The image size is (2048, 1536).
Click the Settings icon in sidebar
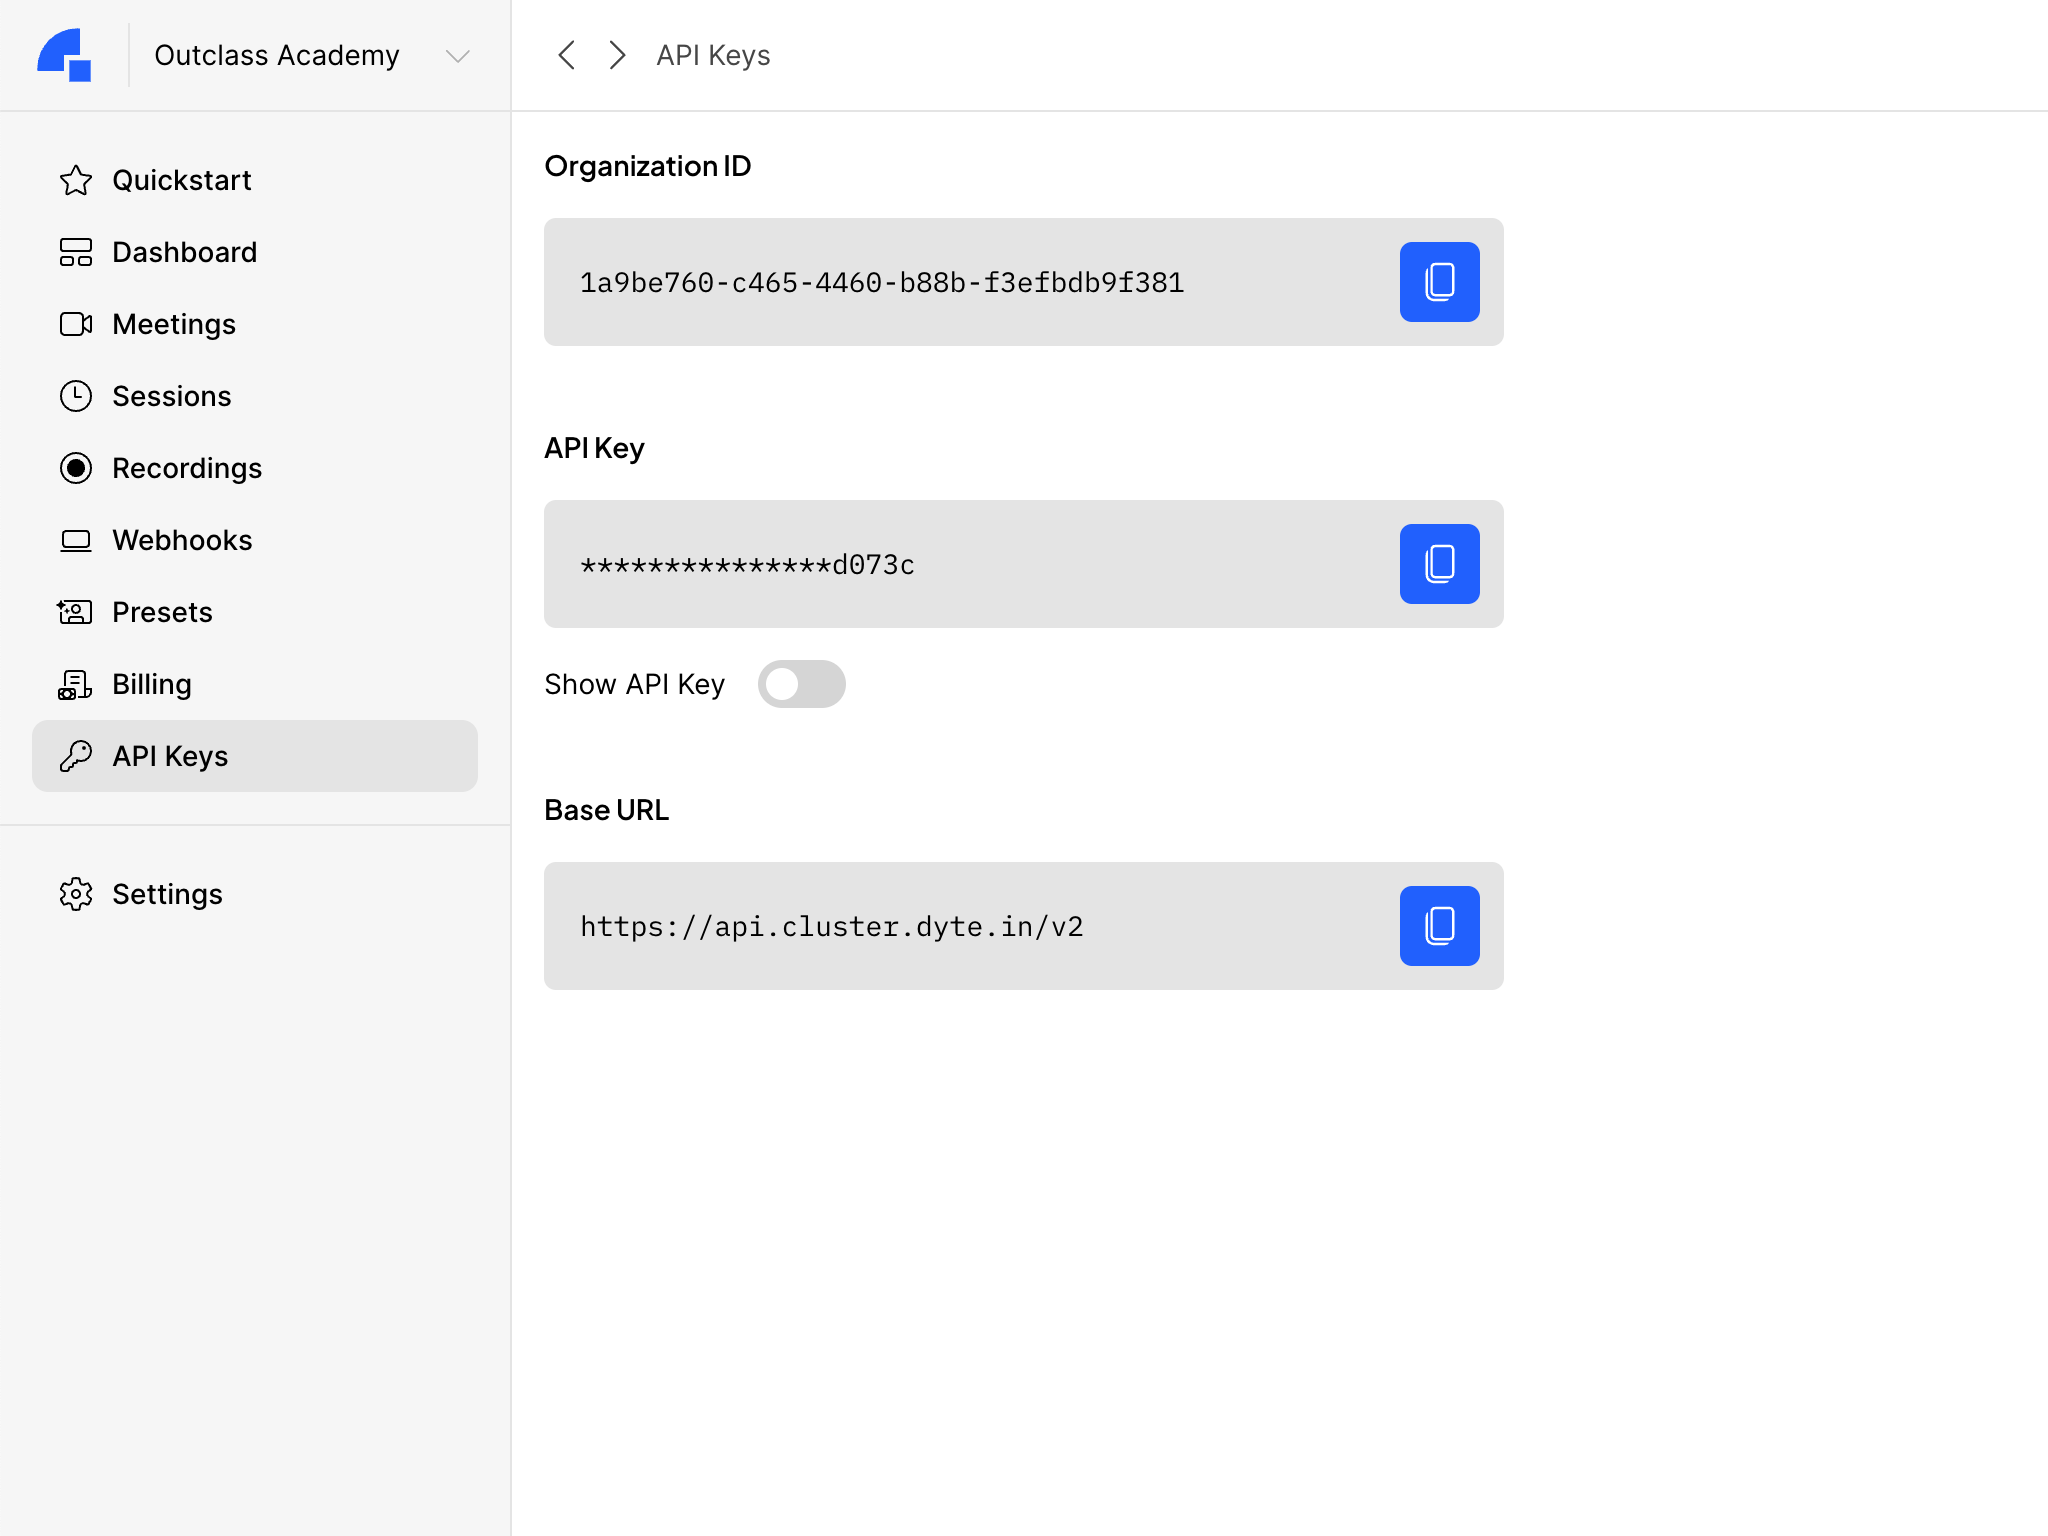click(76, 894)
